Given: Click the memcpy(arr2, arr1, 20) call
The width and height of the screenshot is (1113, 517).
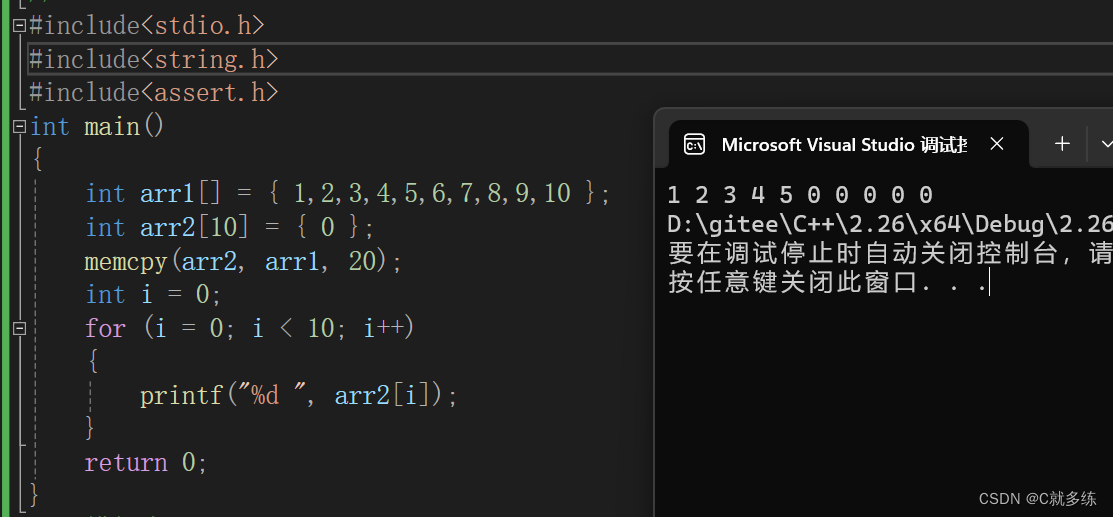Looking at the screenshot, I should point(243,261).
